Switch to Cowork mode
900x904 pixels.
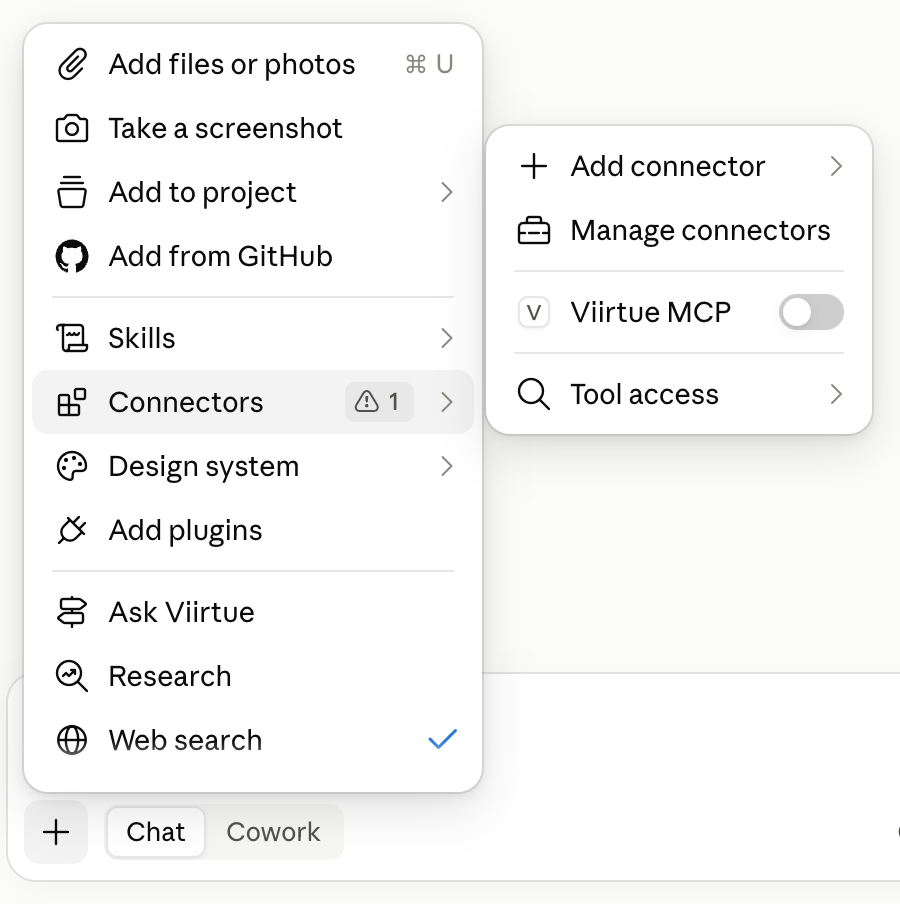273,832
